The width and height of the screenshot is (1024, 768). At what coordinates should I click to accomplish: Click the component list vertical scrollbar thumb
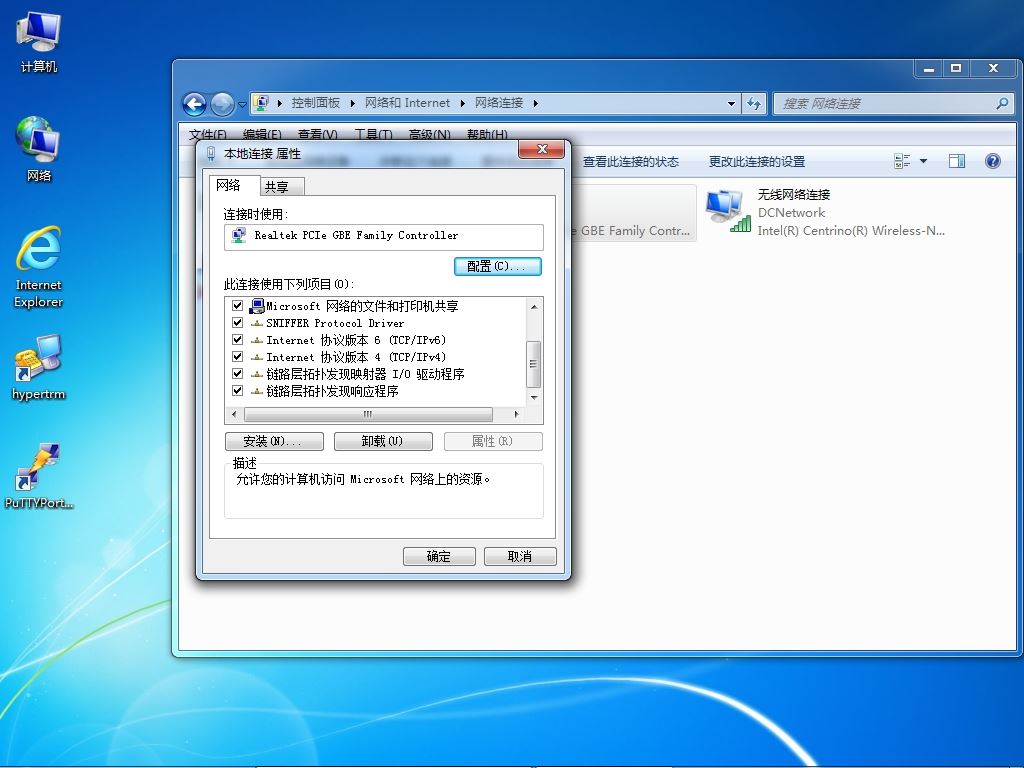(x=534, y=364)
